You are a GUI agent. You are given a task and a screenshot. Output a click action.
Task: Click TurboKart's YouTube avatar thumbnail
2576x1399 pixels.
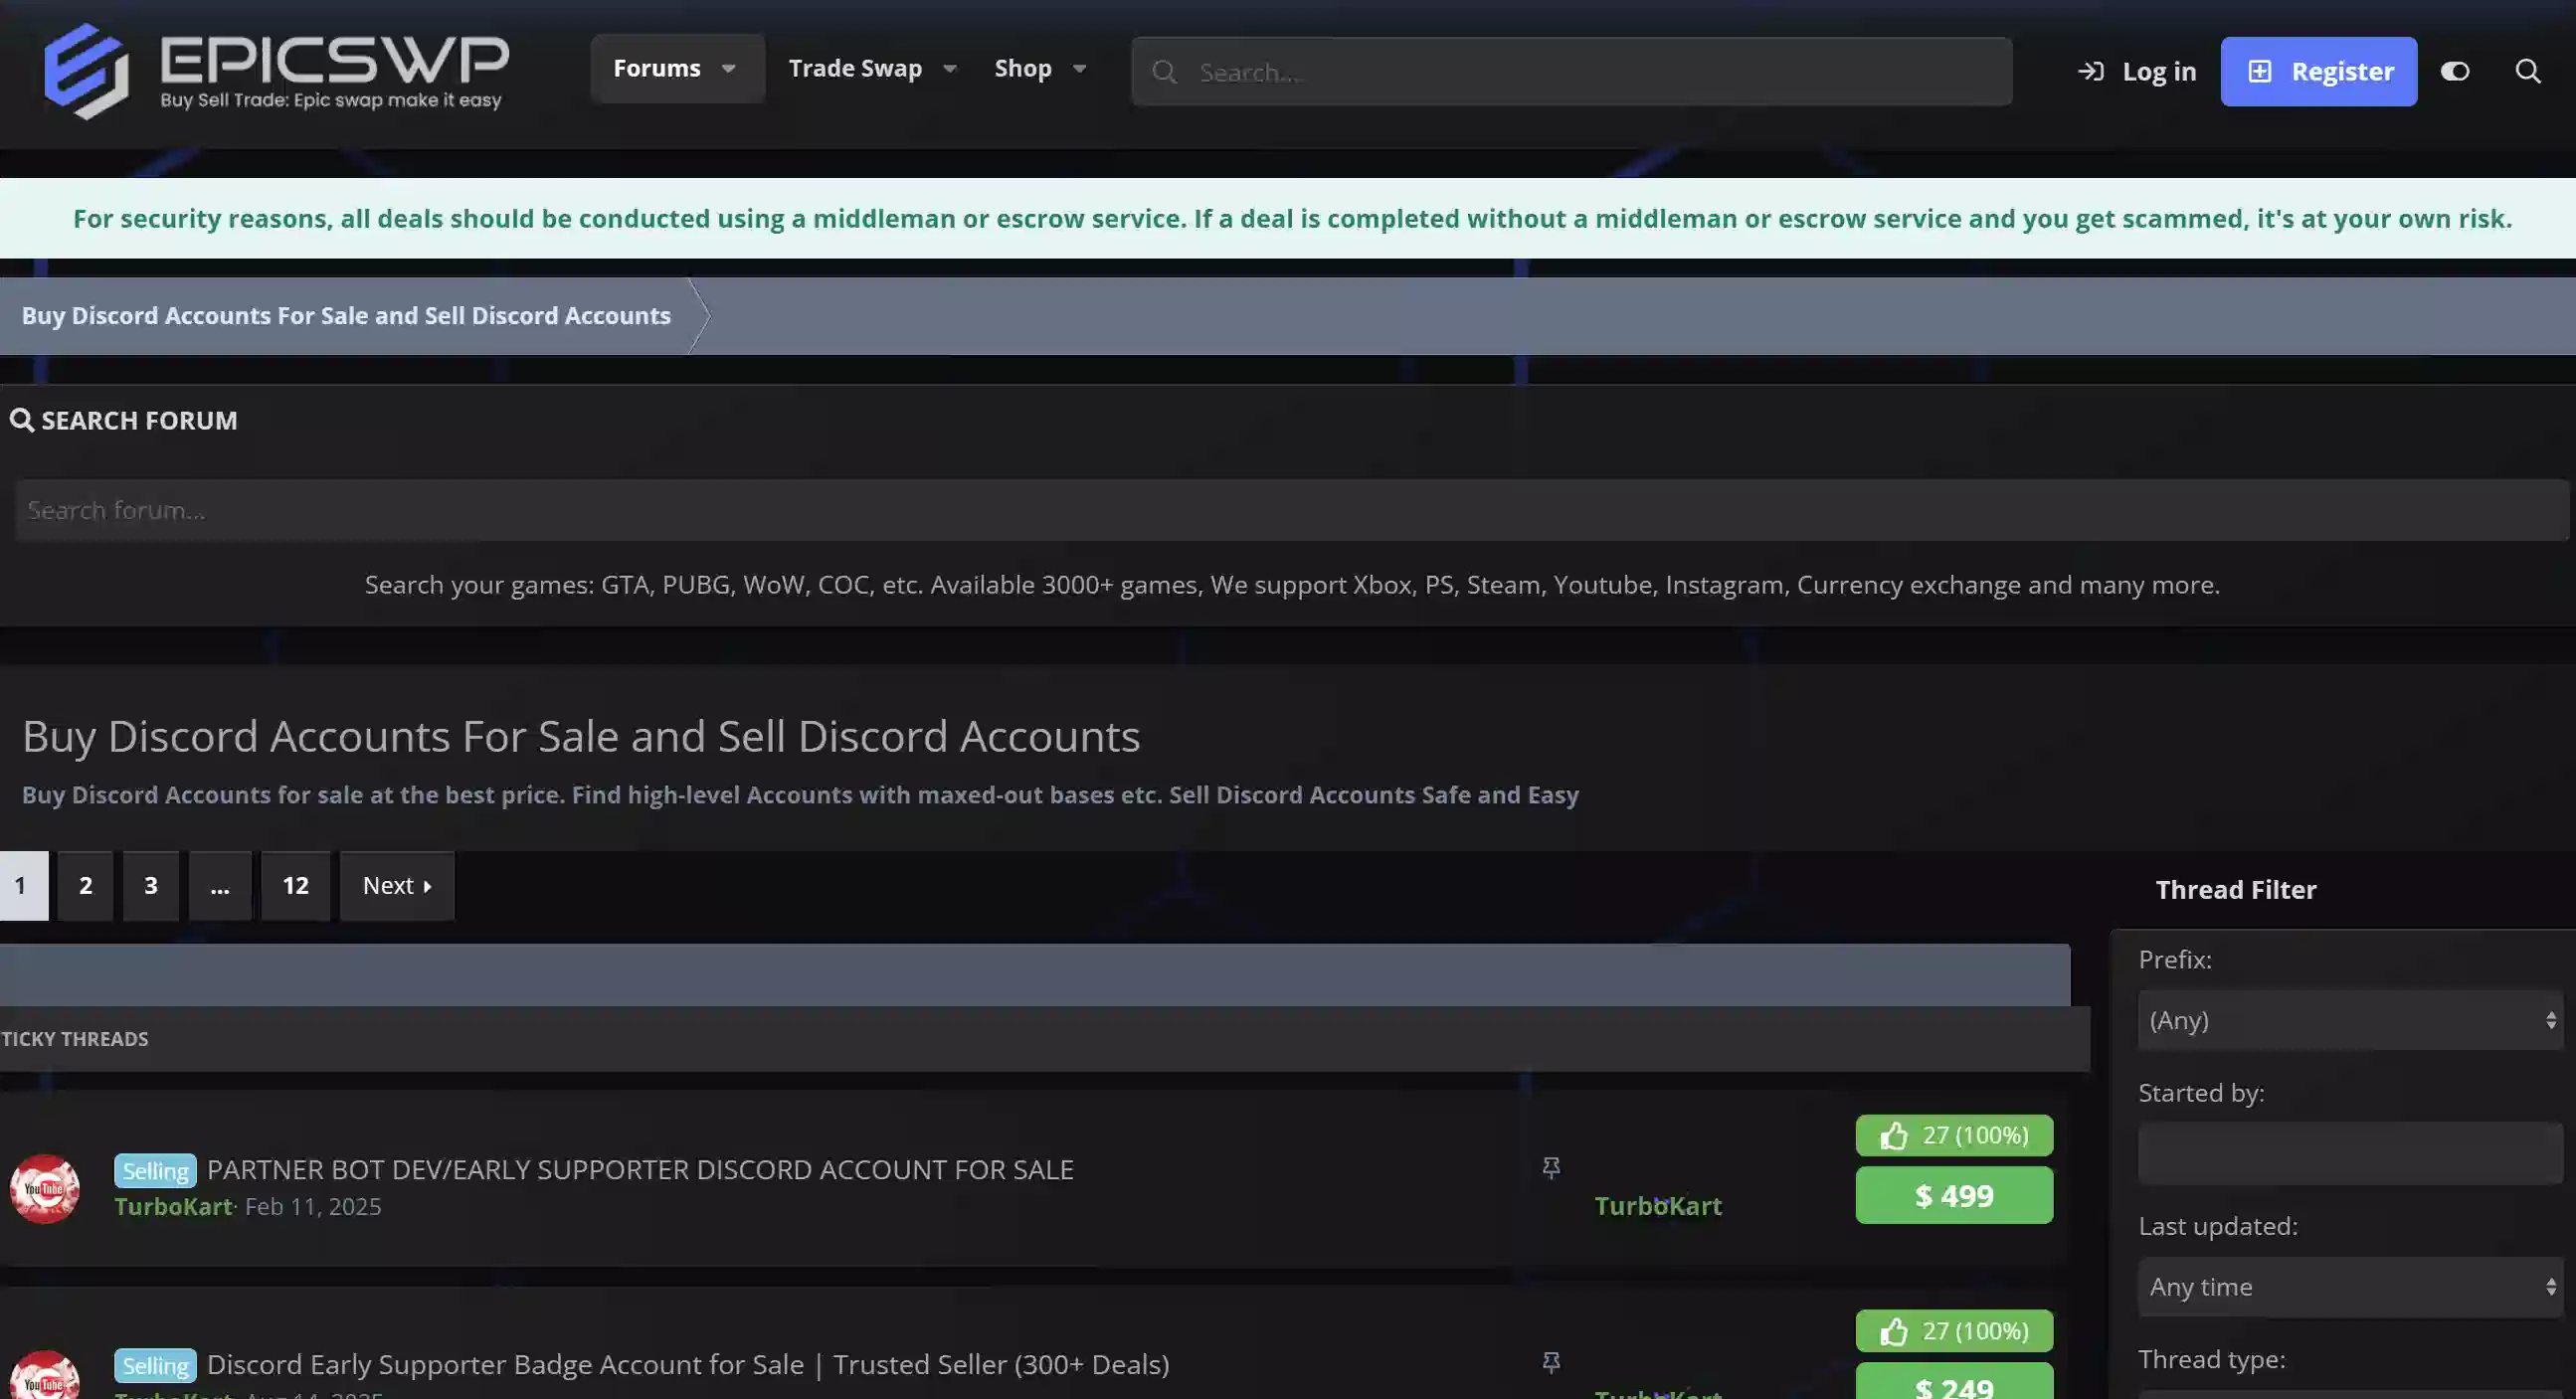click(45, 1190)
